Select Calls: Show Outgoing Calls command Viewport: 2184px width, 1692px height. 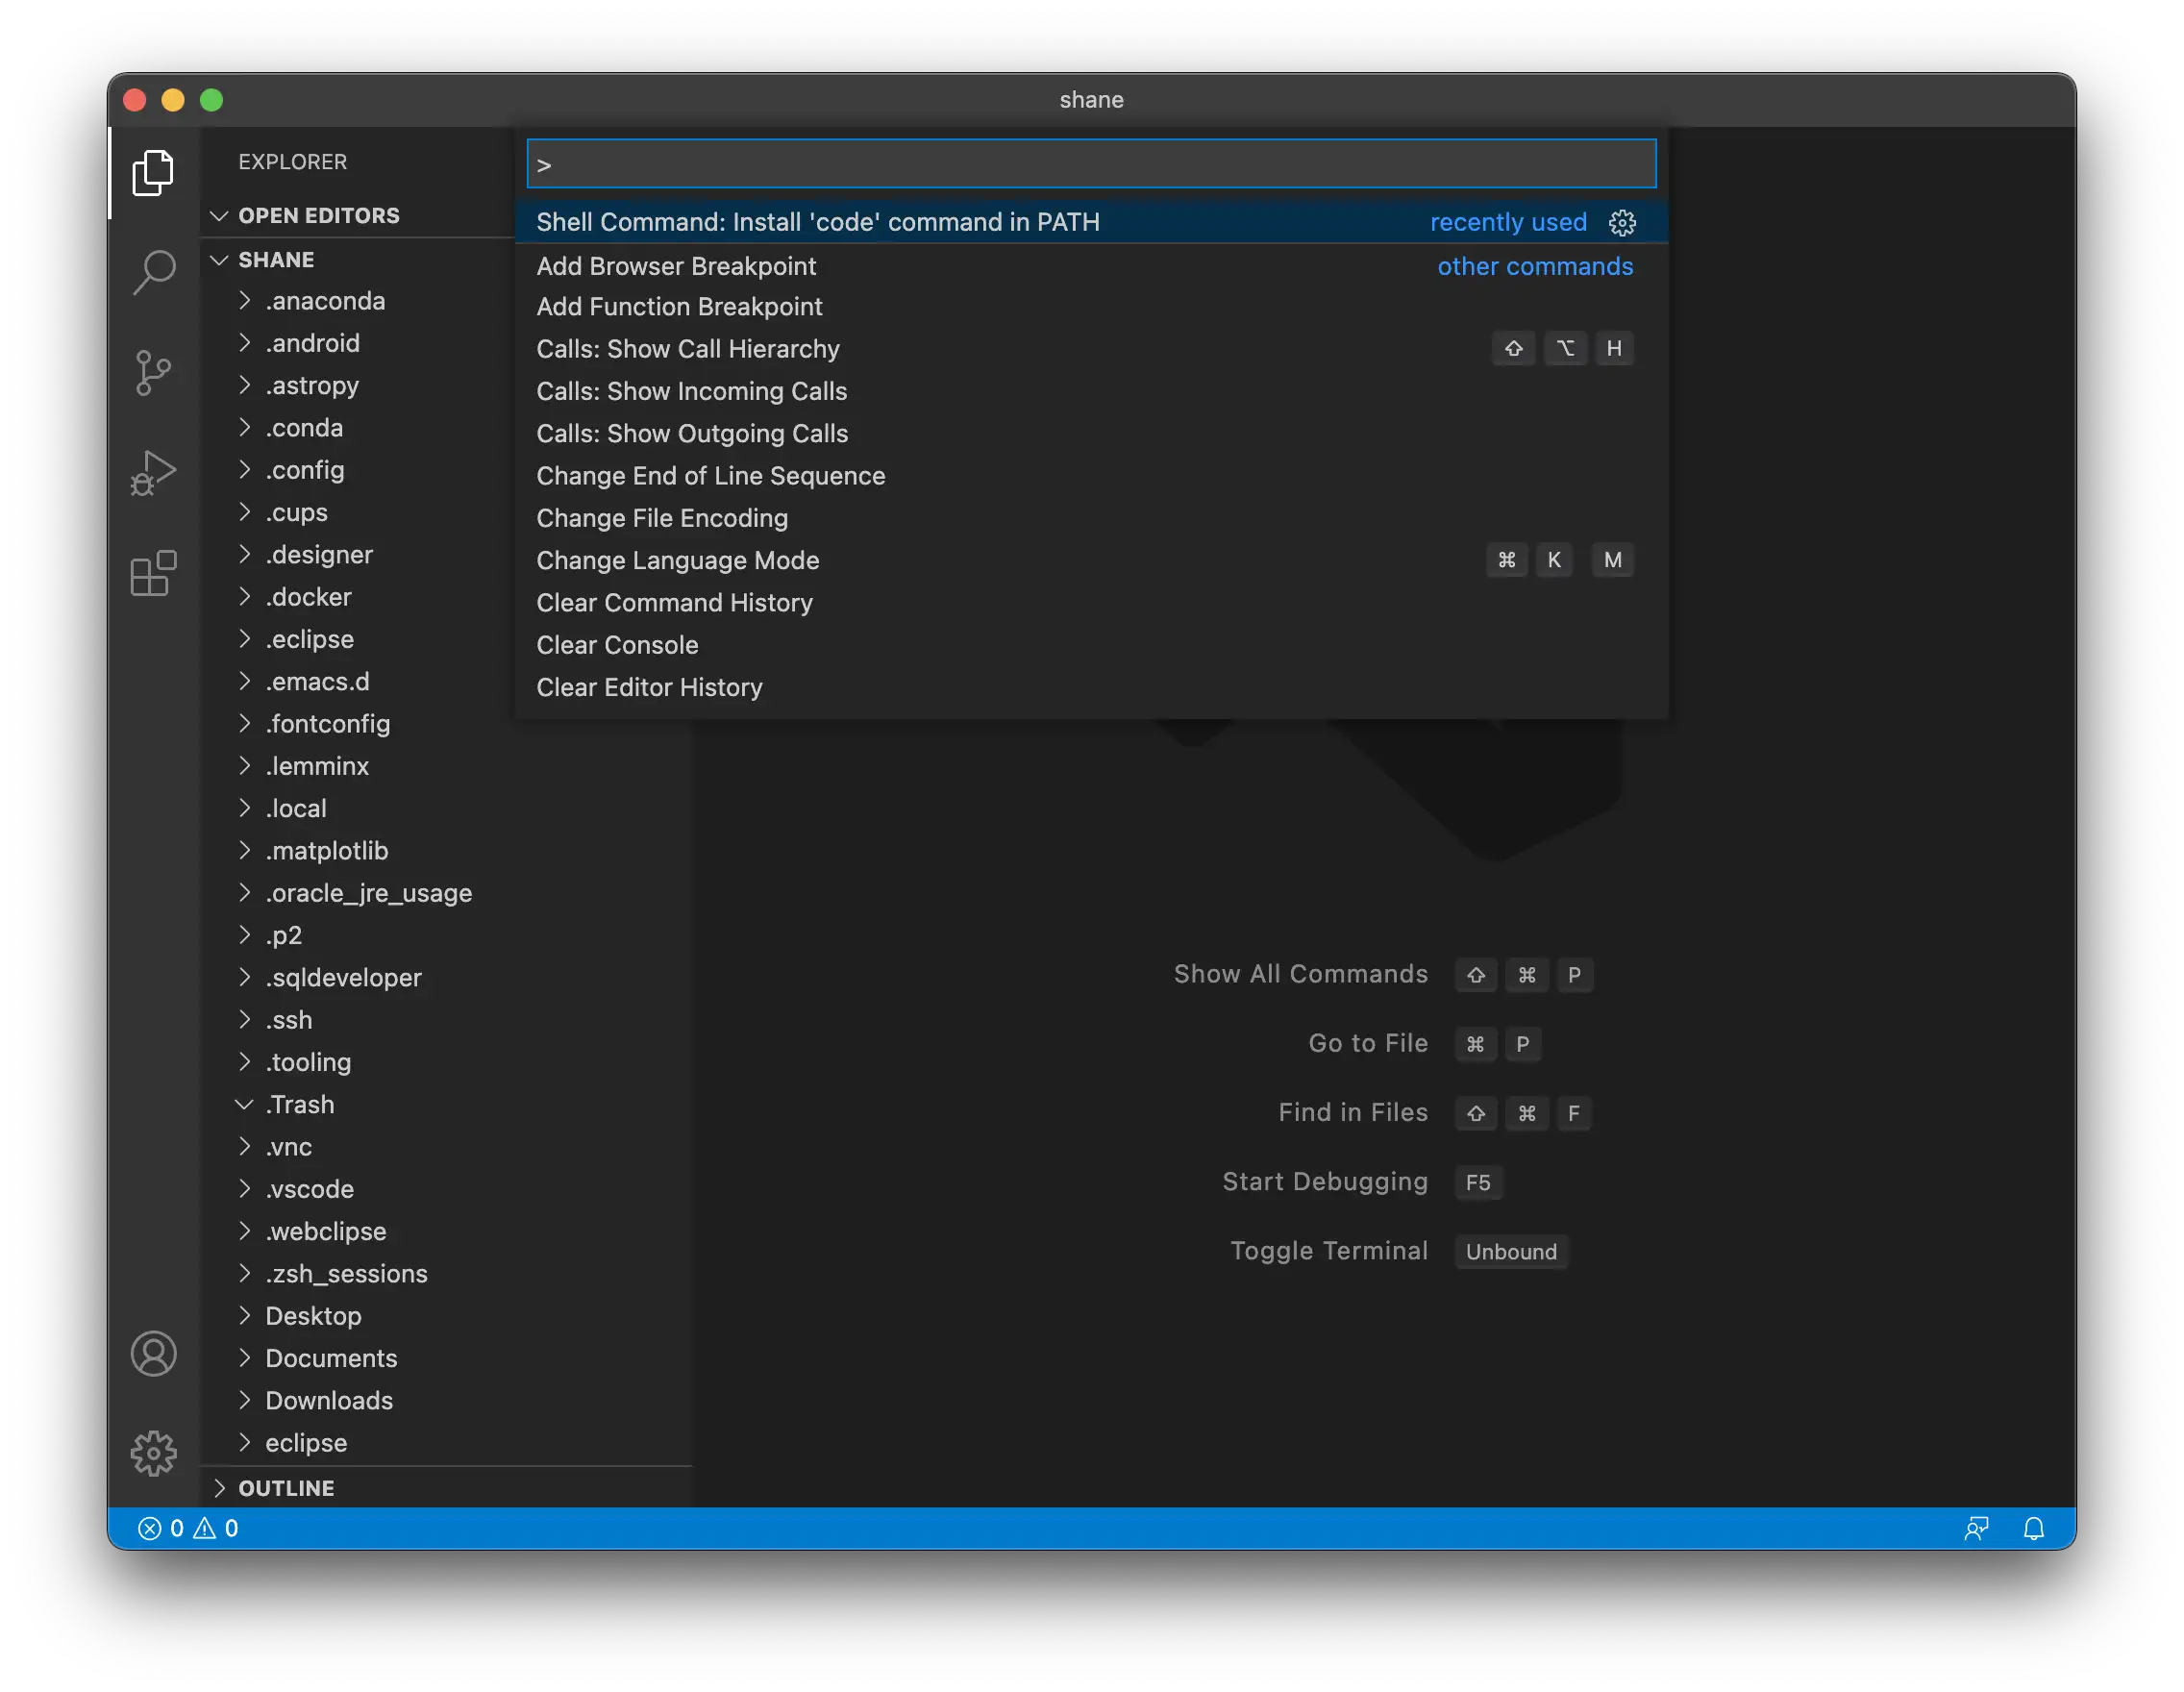1091,433
